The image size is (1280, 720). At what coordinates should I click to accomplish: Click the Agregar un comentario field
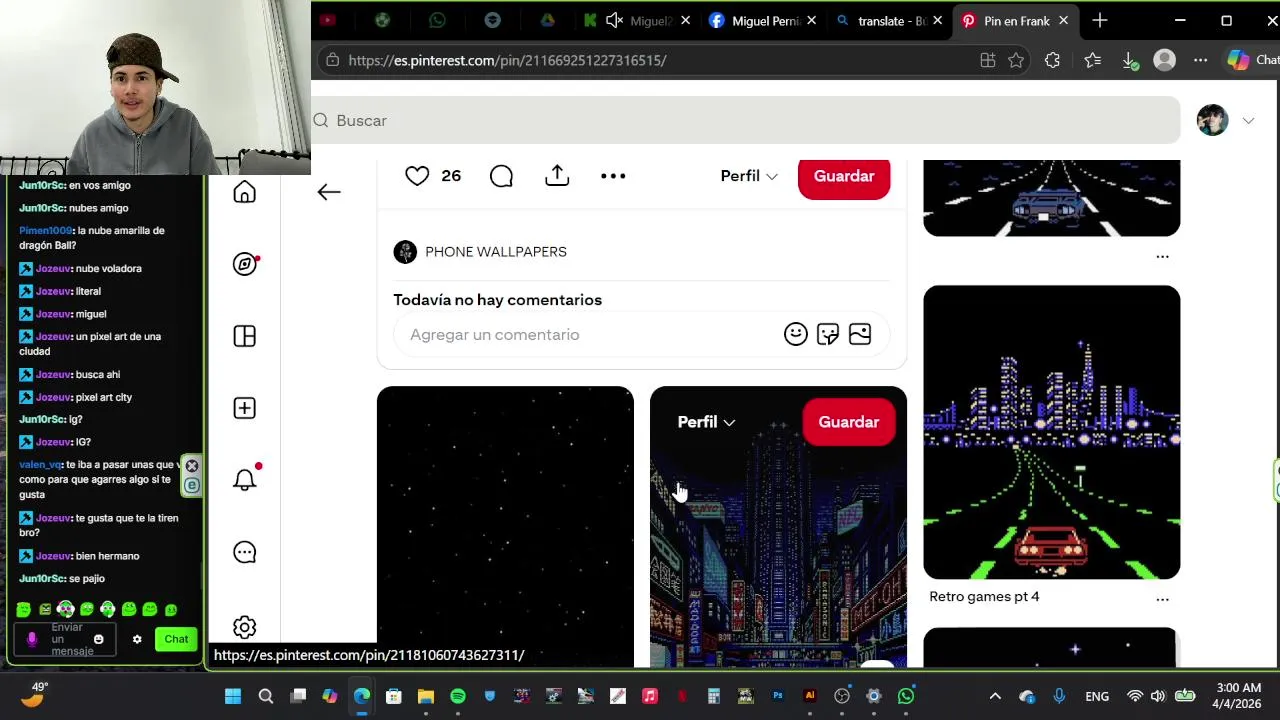[x=642, y=334]
